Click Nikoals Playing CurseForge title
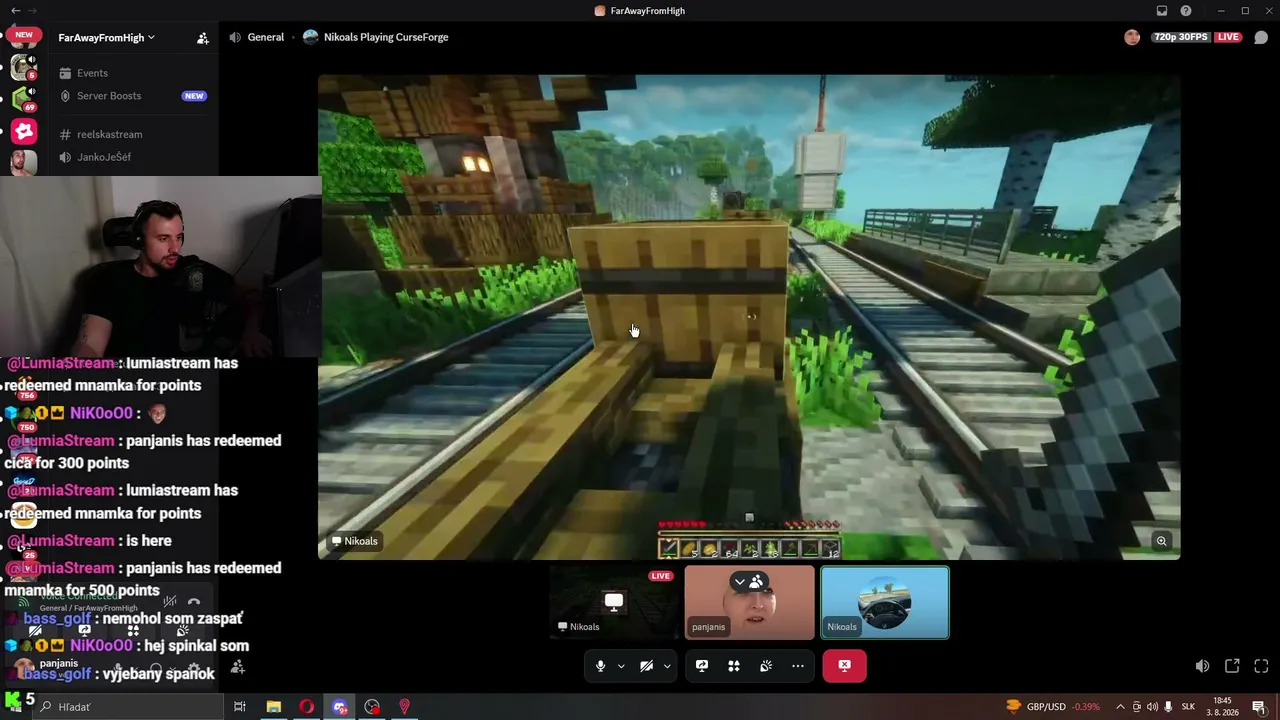The height and width of the screenshot is (720, 1280). click(376, 37)
